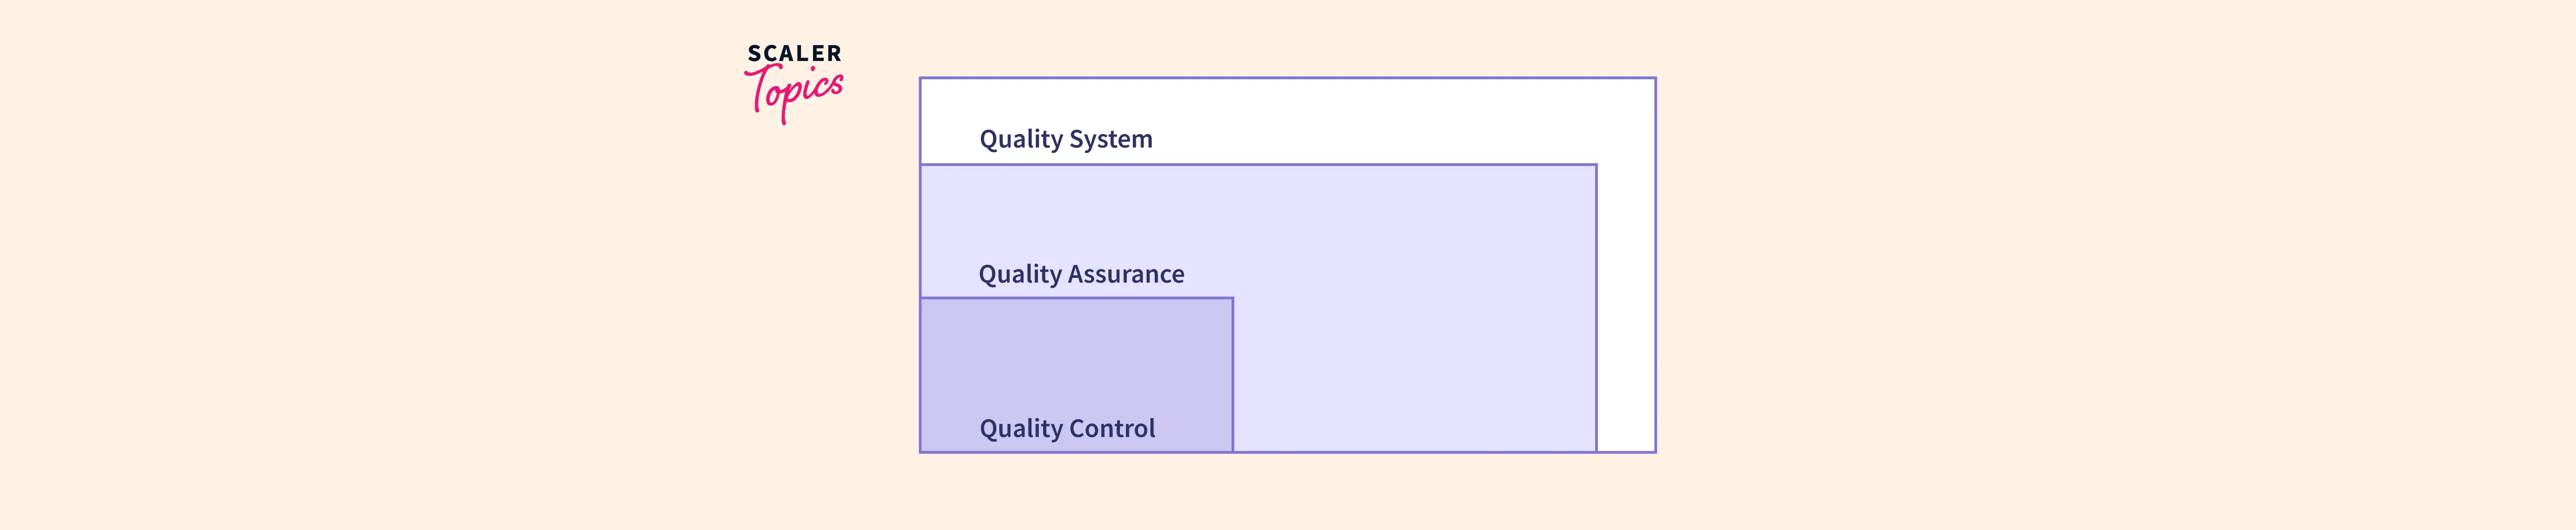Select the Quality System label
The image size is (2576, 530).
click(1065, 139)
